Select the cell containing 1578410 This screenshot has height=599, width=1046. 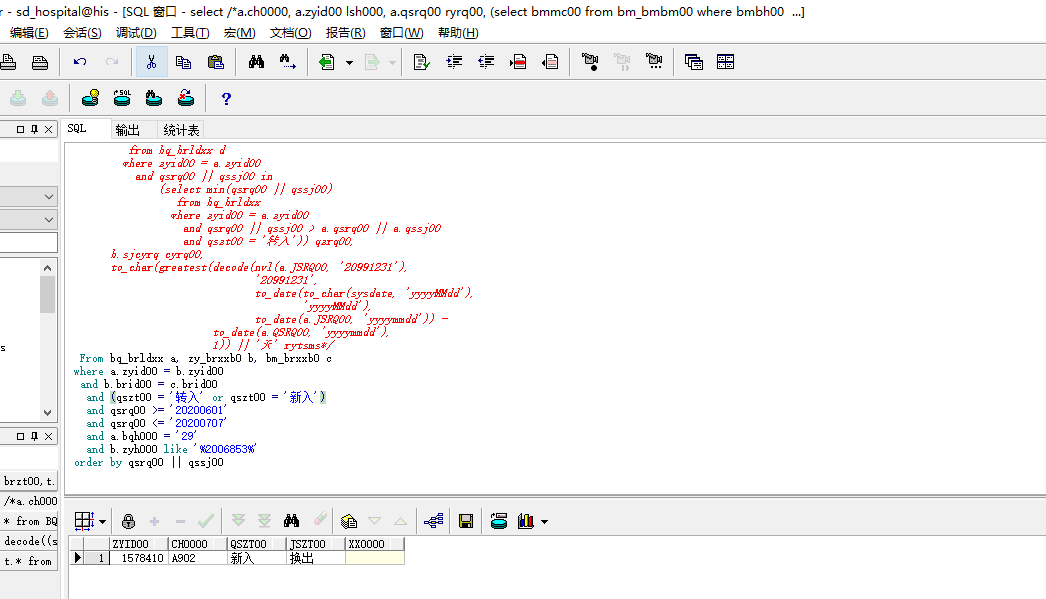tap(139, 558)
